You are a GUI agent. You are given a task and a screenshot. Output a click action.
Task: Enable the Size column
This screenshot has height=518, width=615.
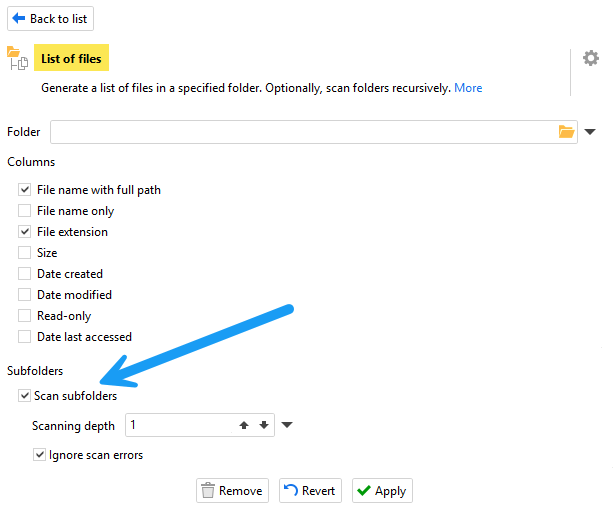(x=25, y=253)
